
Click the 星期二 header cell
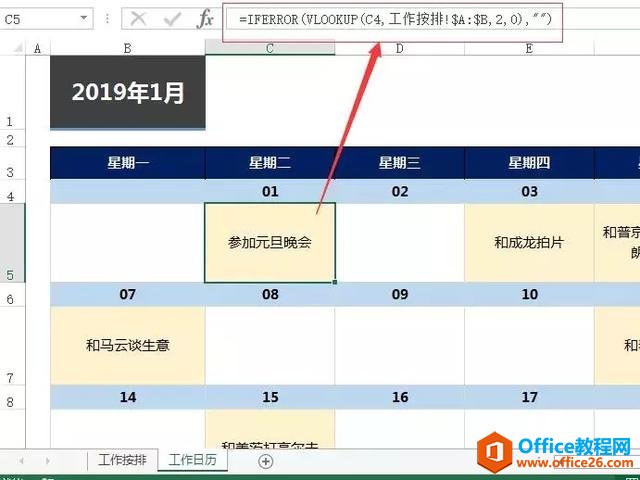point(270,163)
